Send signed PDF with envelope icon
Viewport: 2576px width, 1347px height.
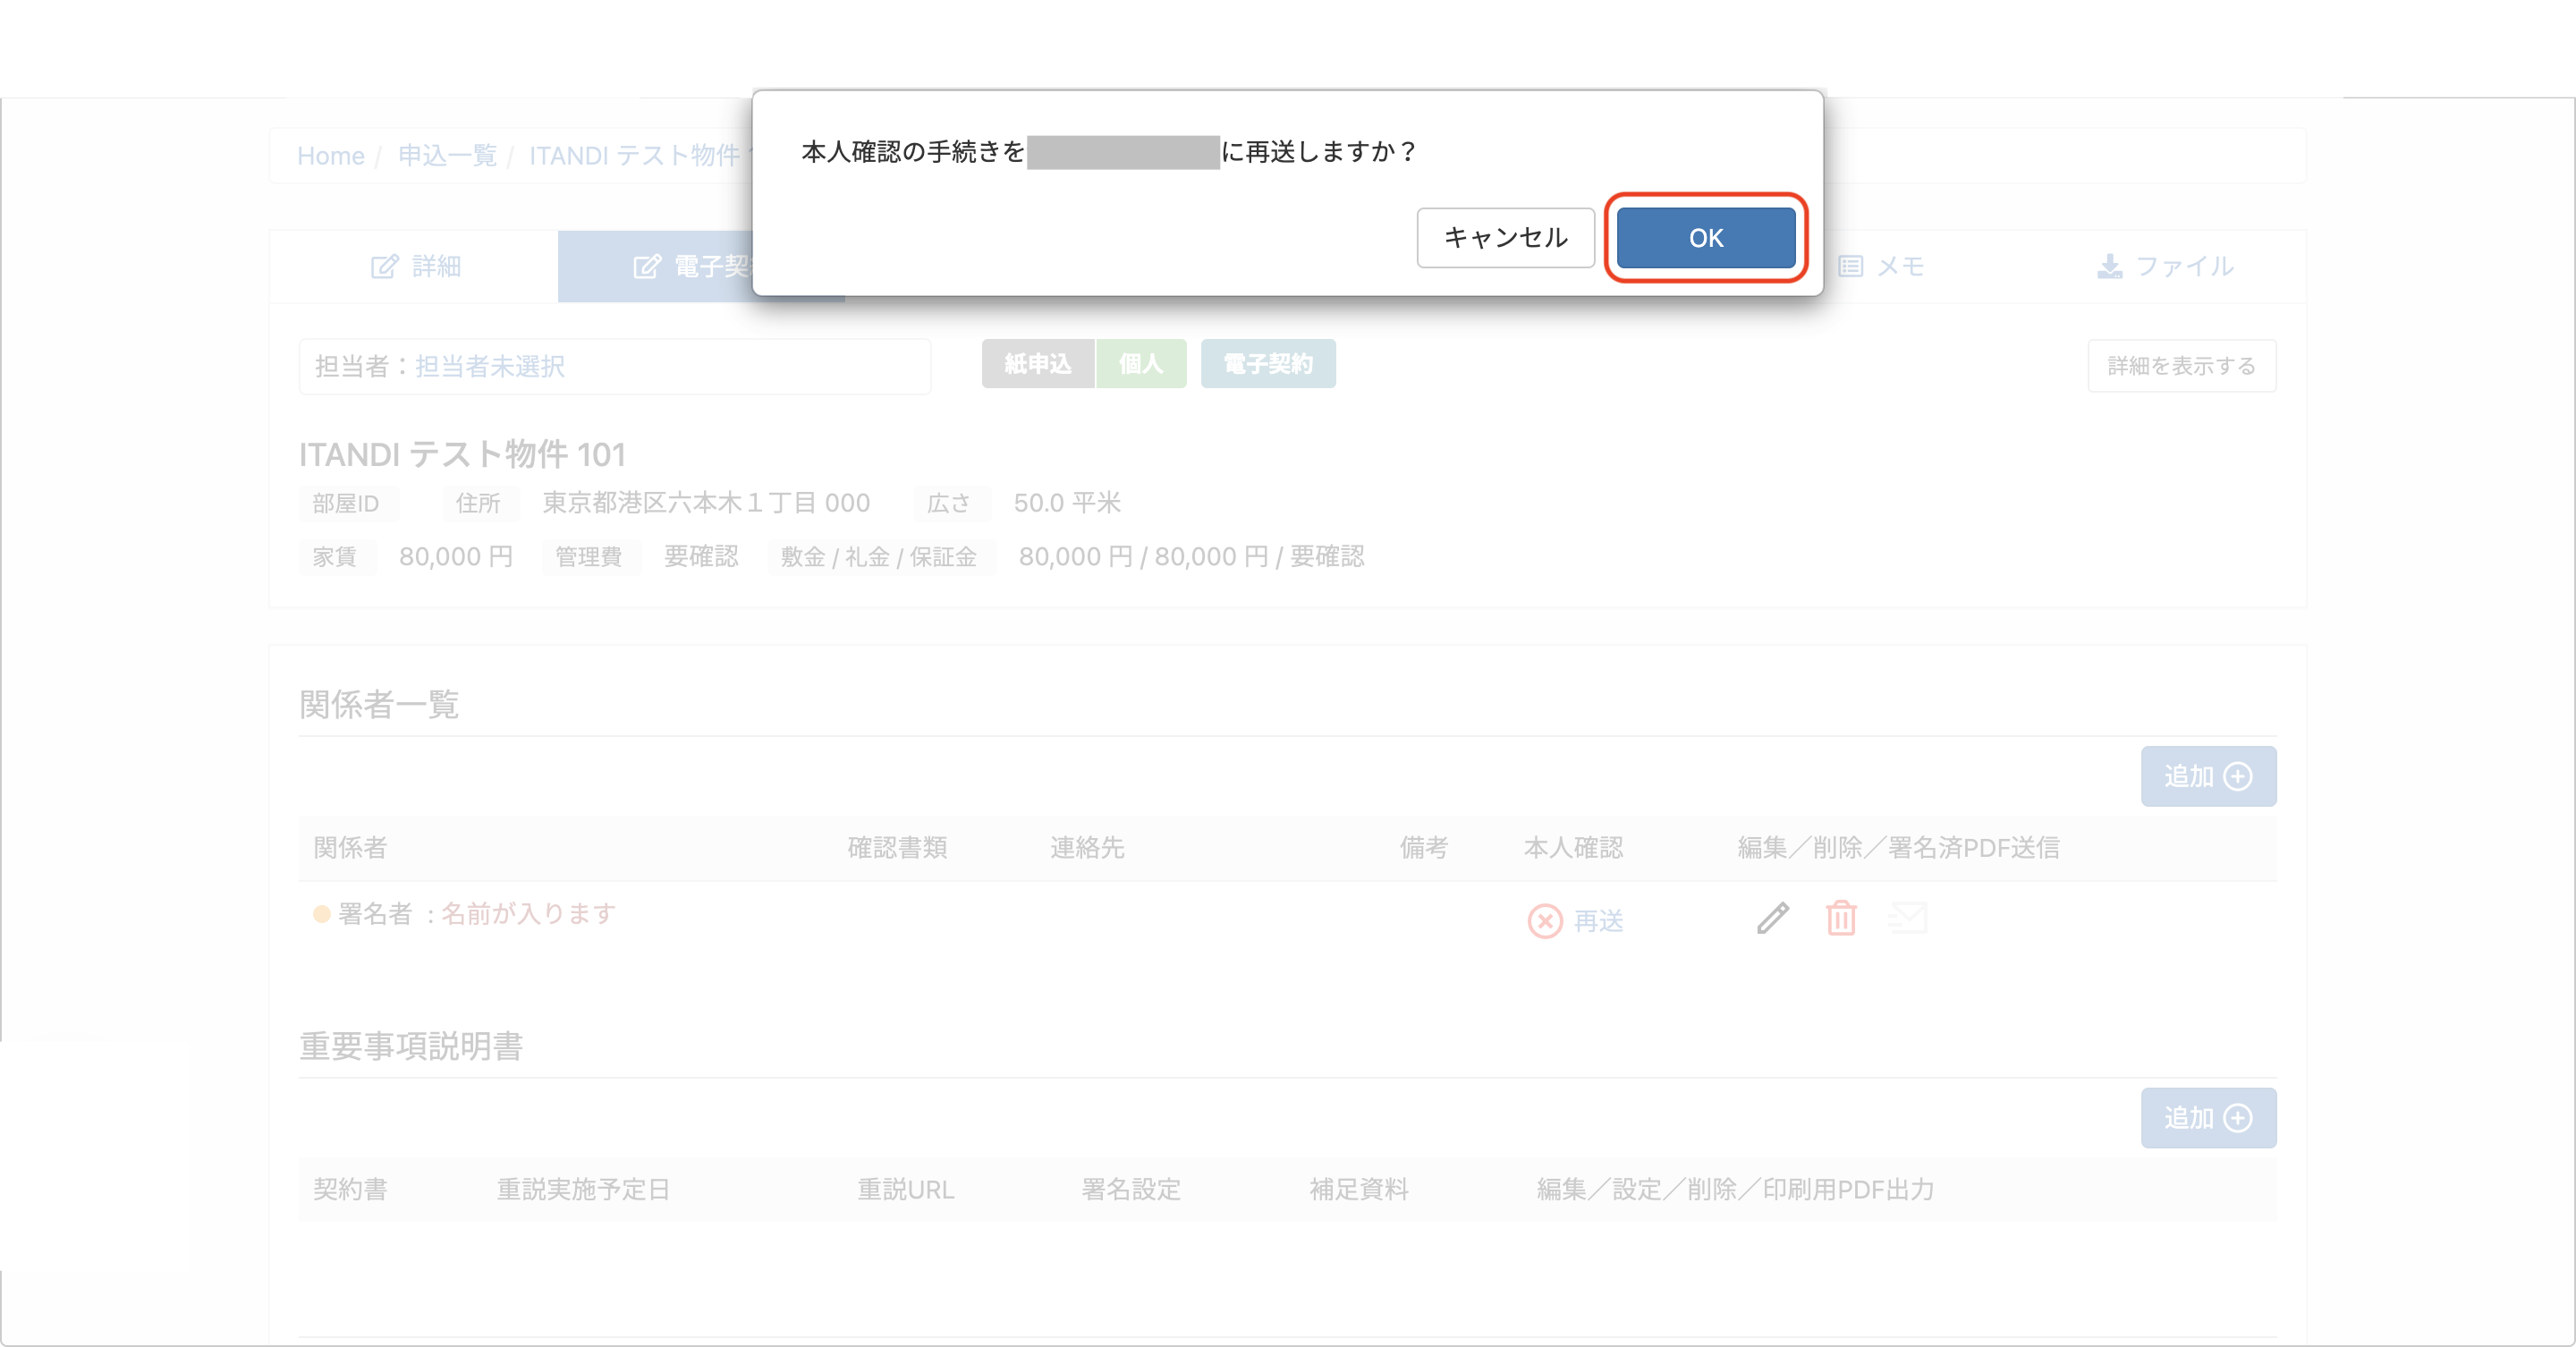coord(1908,918)
